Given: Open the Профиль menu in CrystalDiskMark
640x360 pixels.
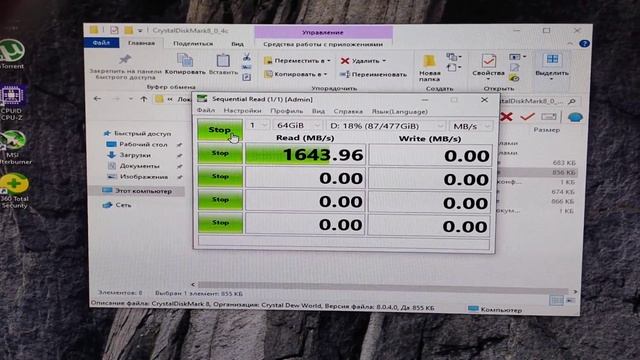Looking at the screenshot, I should click(x=287, y=111).
